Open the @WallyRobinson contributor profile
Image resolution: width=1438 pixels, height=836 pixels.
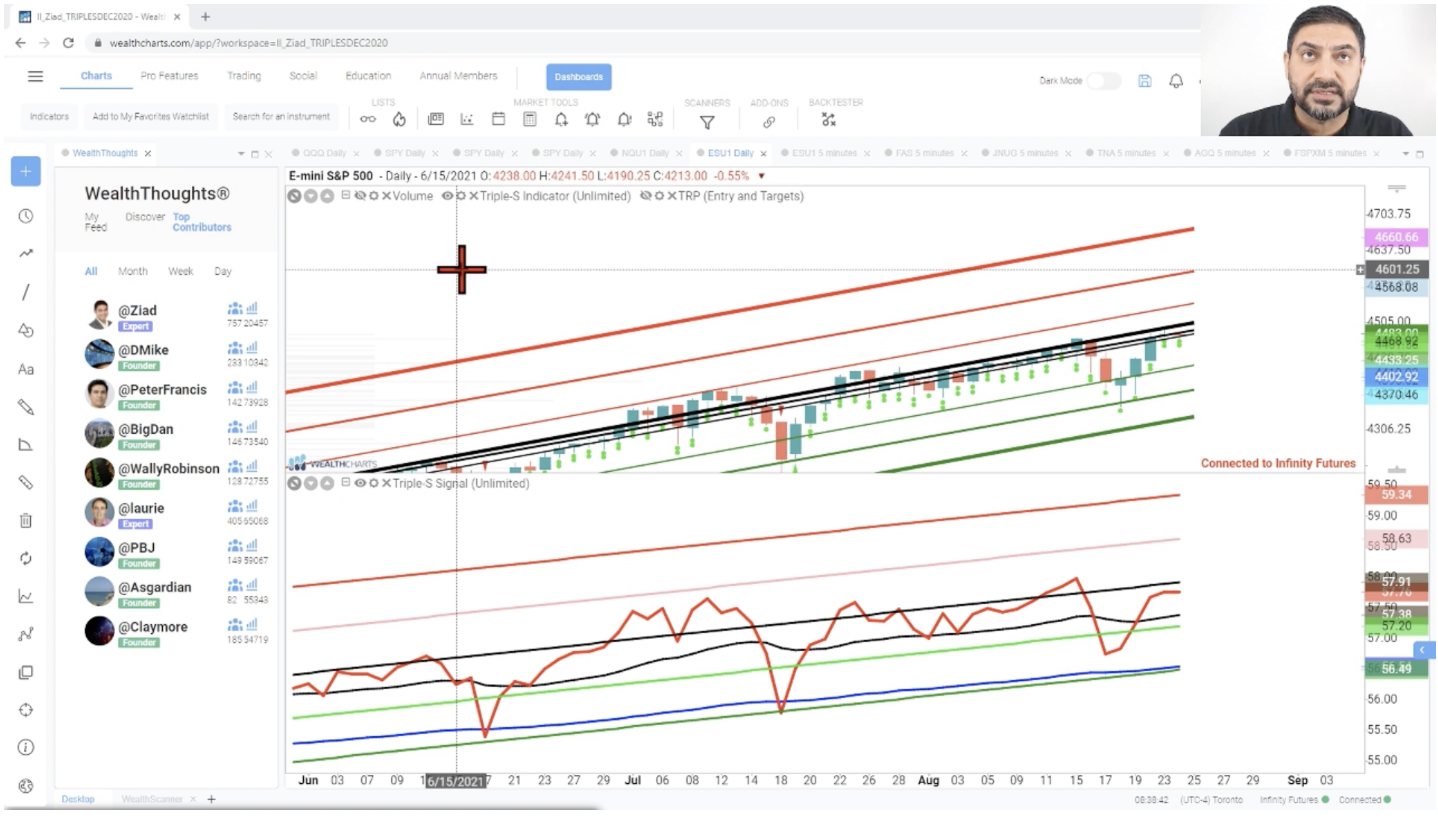pos(169,469)
